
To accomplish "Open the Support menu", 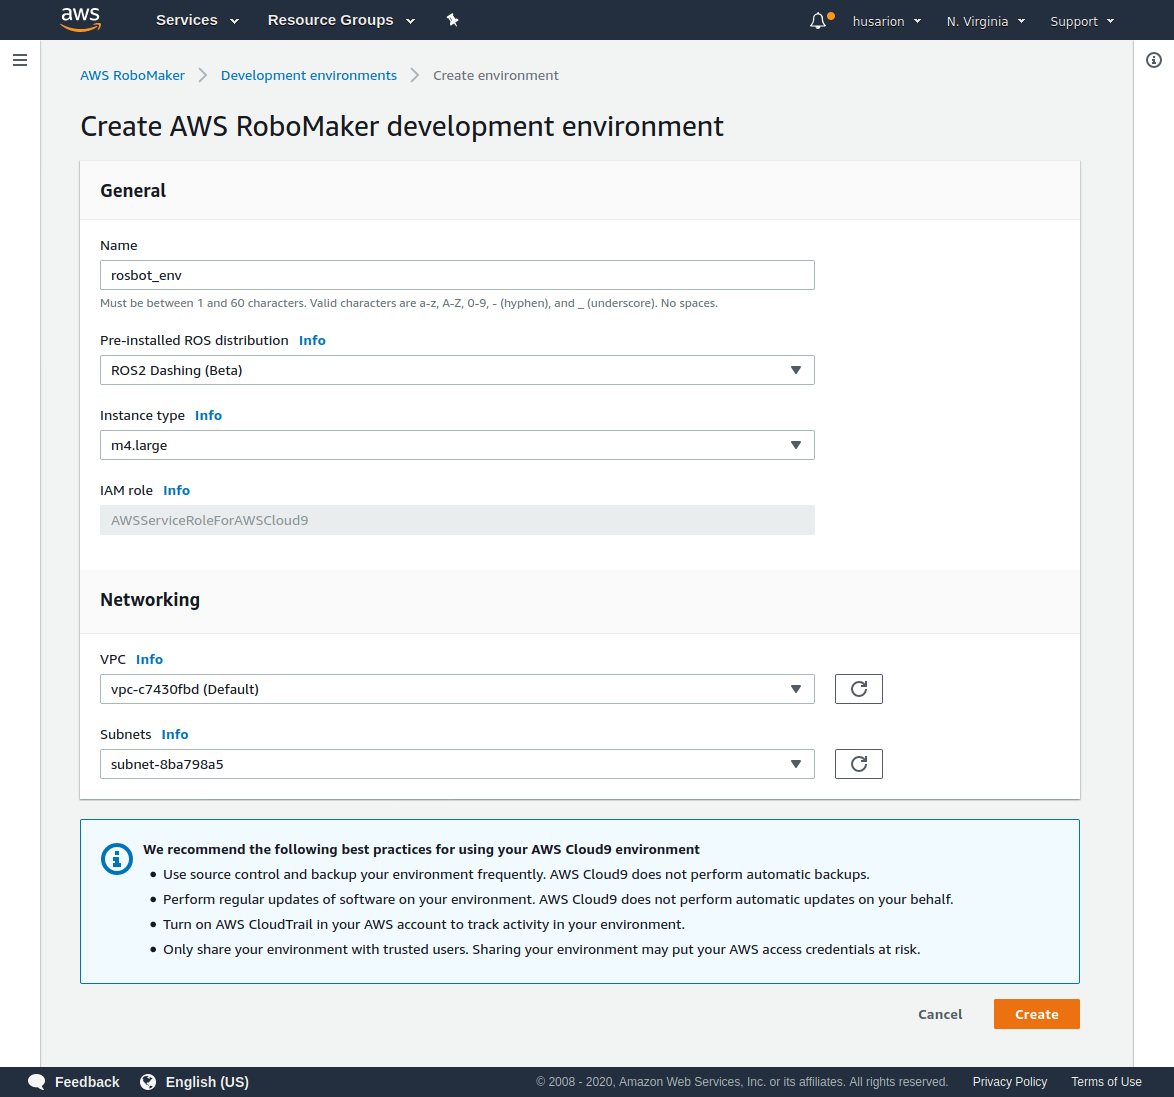I will coord(1083,21).
